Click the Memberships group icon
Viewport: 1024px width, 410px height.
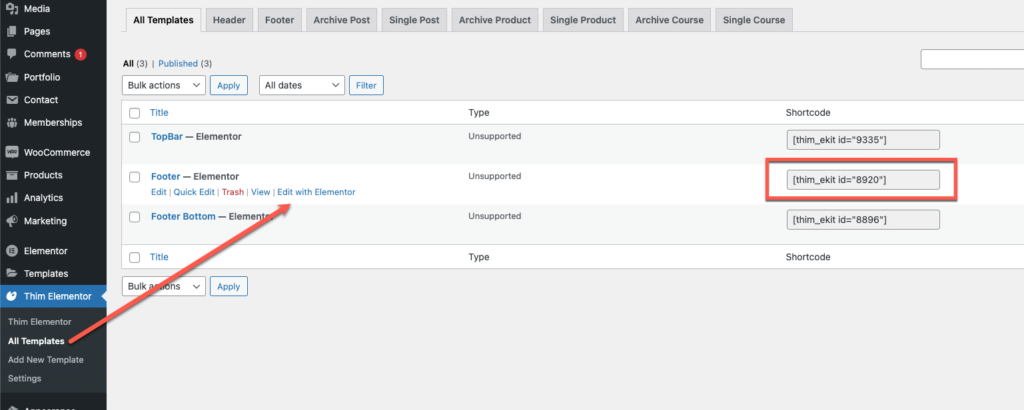[x=11, y=123]
